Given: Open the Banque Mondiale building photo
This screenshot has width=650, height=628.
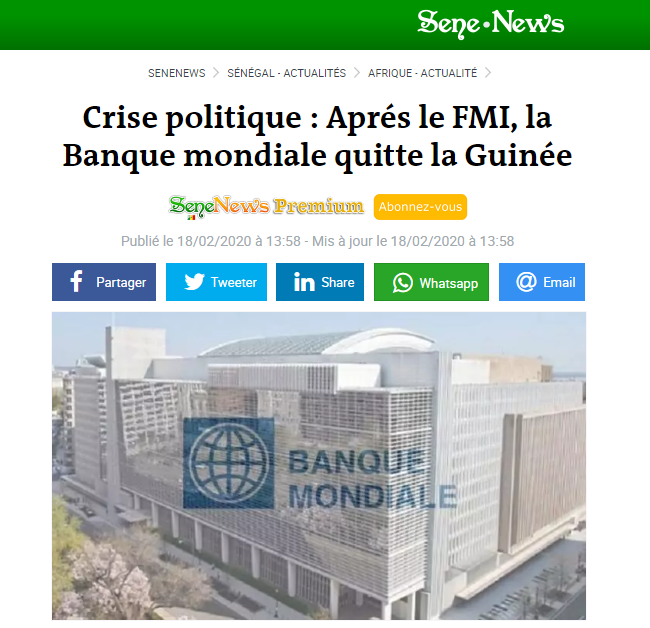Looking at the screenshot, I should coord(319,466).
